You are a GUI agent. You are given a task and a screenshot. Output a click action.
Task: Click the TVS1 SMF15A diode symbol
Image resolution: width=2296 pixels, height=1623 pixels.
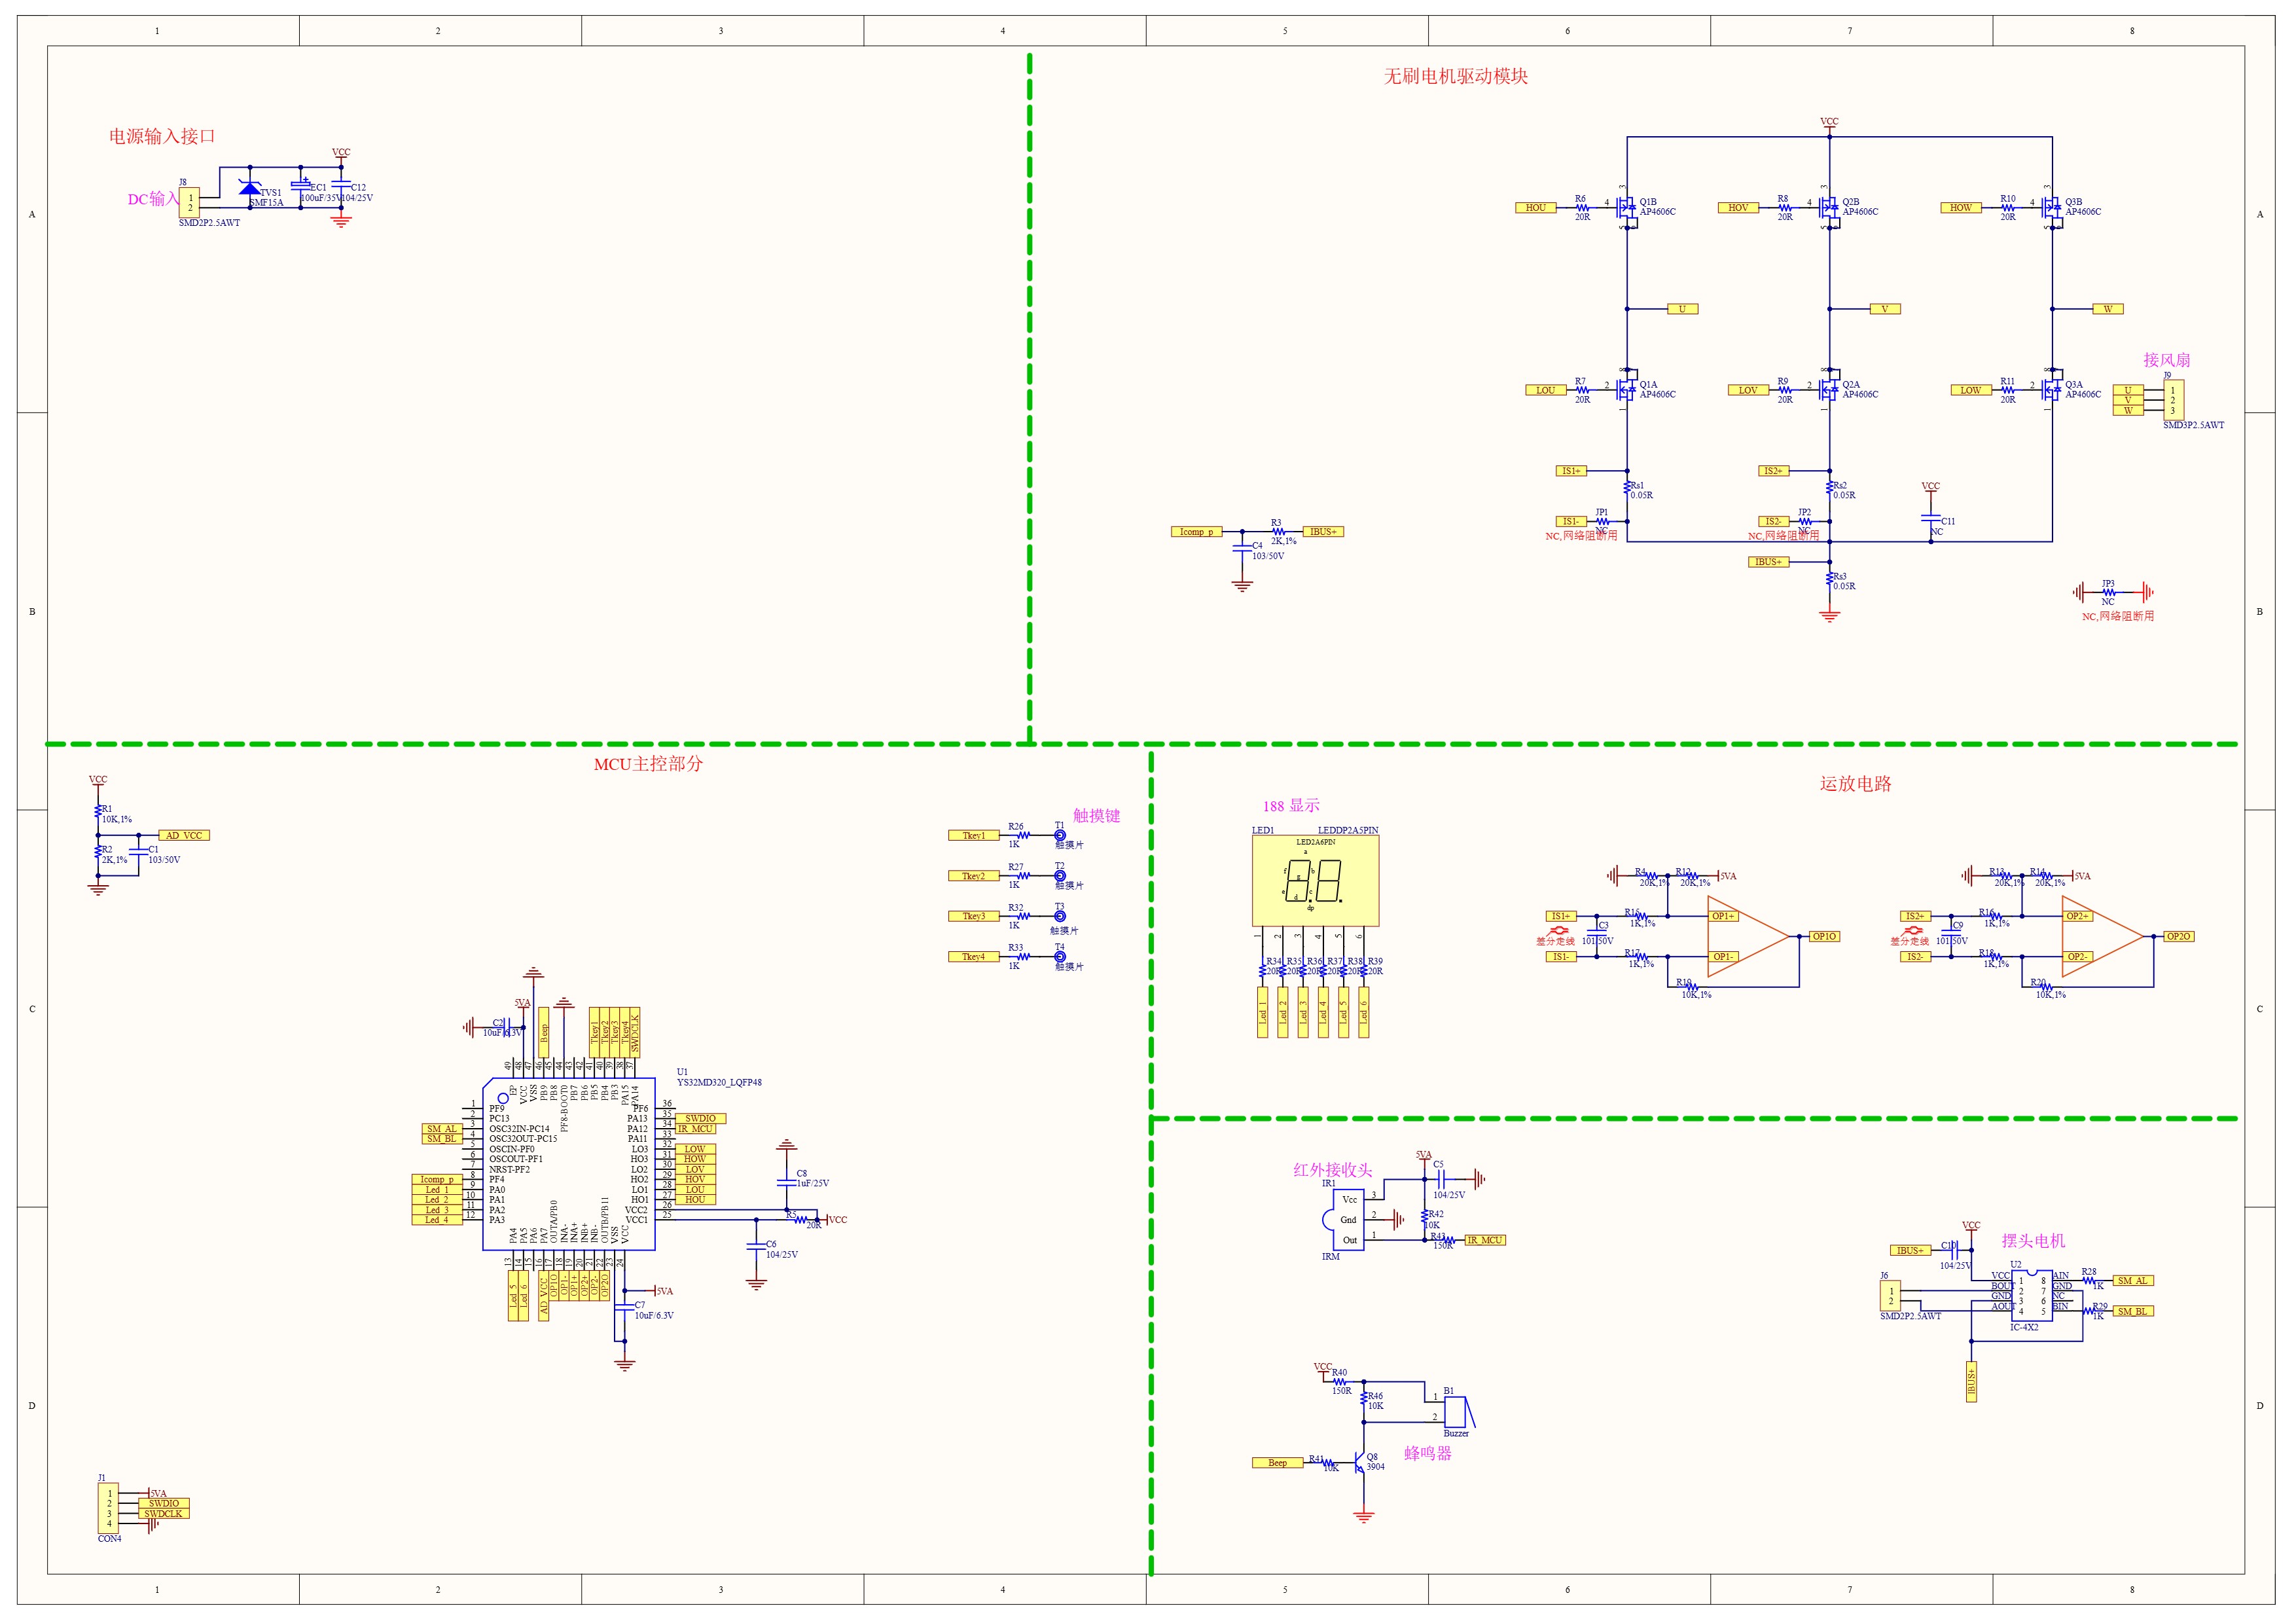[250, 187]
